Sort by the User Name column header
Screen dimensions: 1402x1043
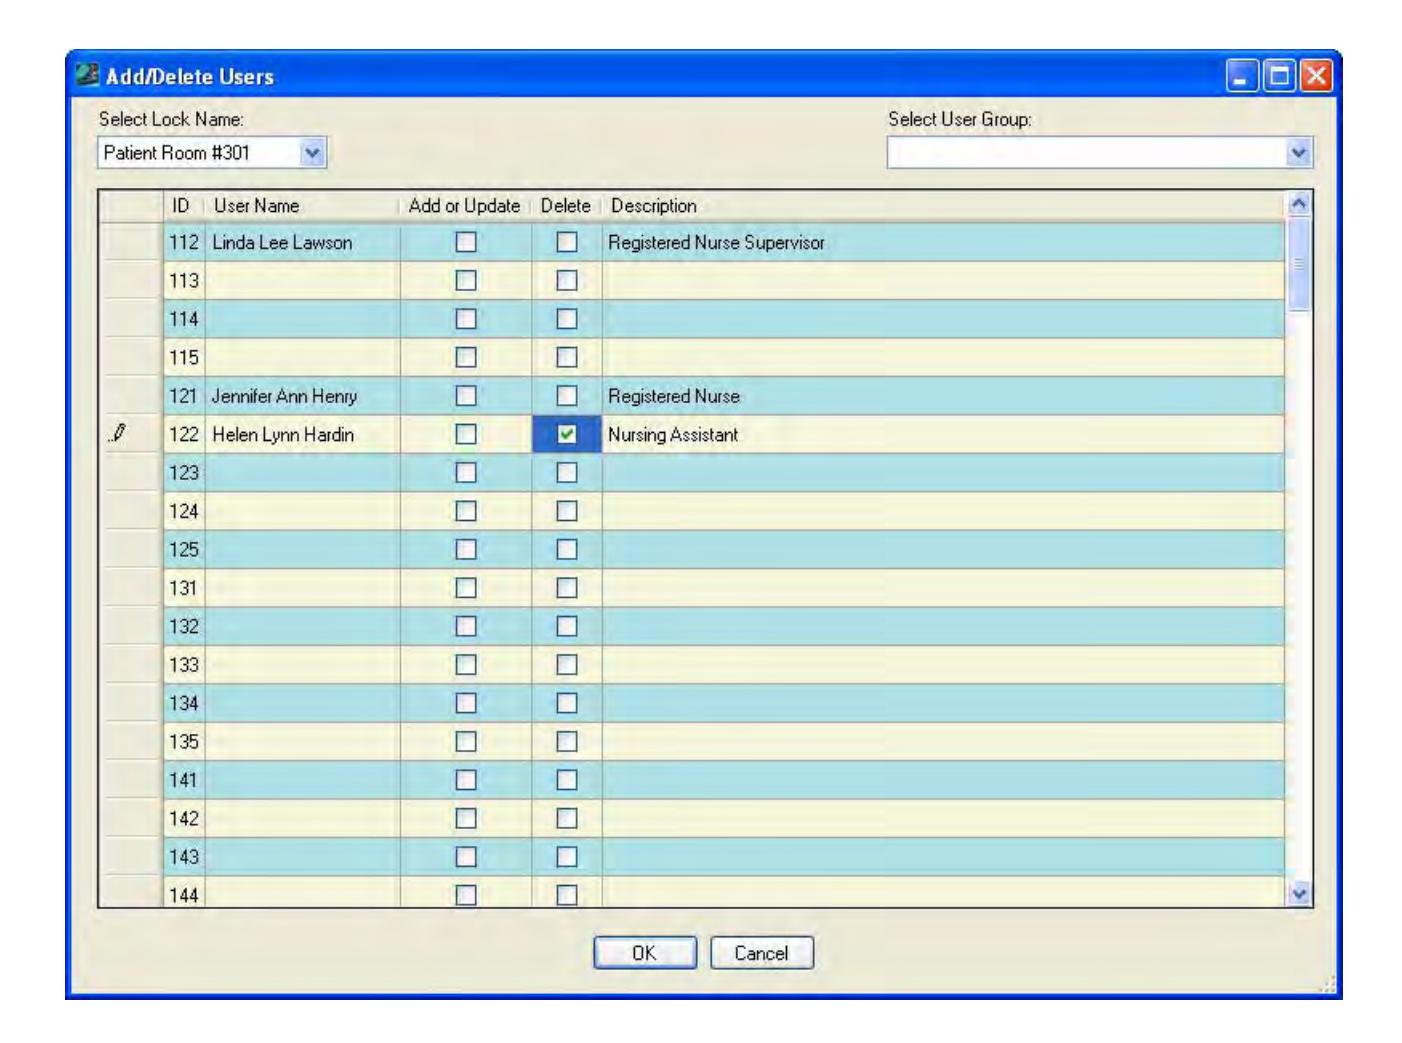[x=302, y=206]
